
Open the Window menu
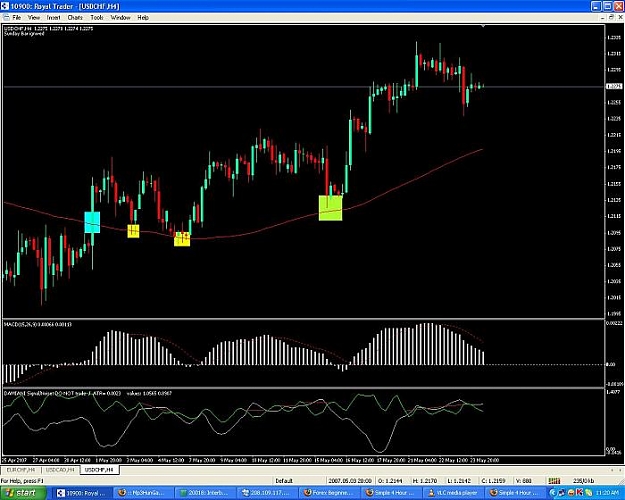click(120, 18)
